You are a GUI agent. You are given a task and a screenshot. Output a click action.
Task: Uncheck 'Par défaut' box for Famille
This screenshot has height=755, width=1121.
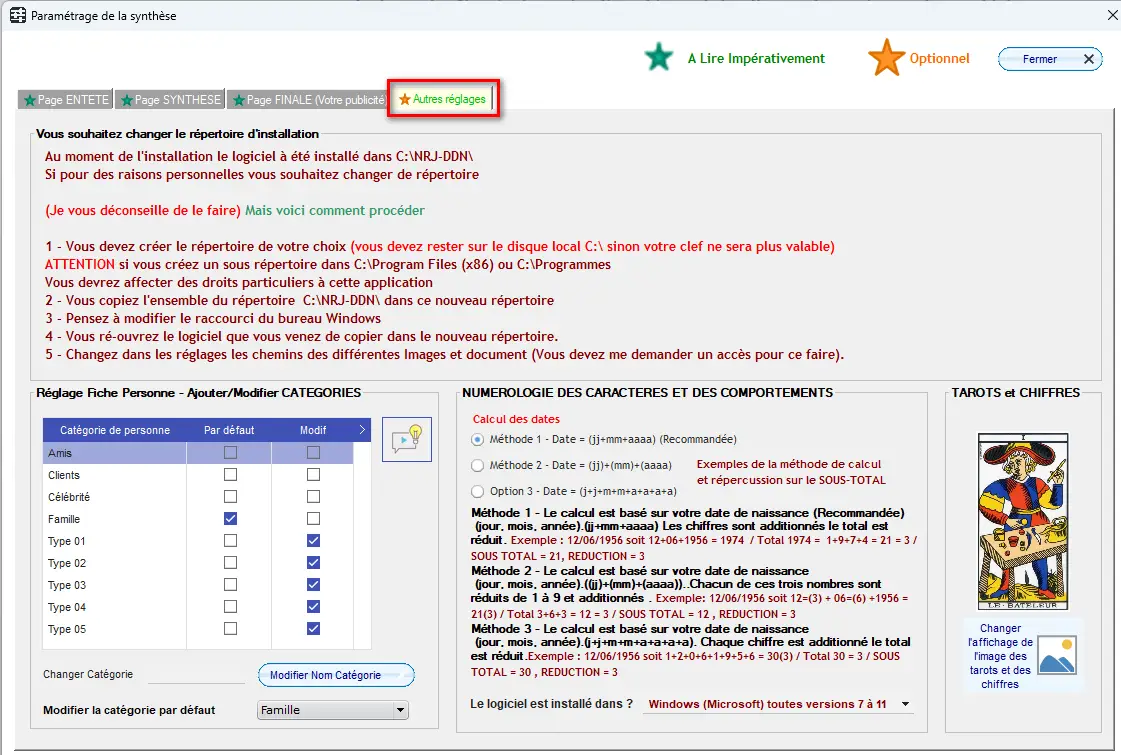tap(231, 519)
